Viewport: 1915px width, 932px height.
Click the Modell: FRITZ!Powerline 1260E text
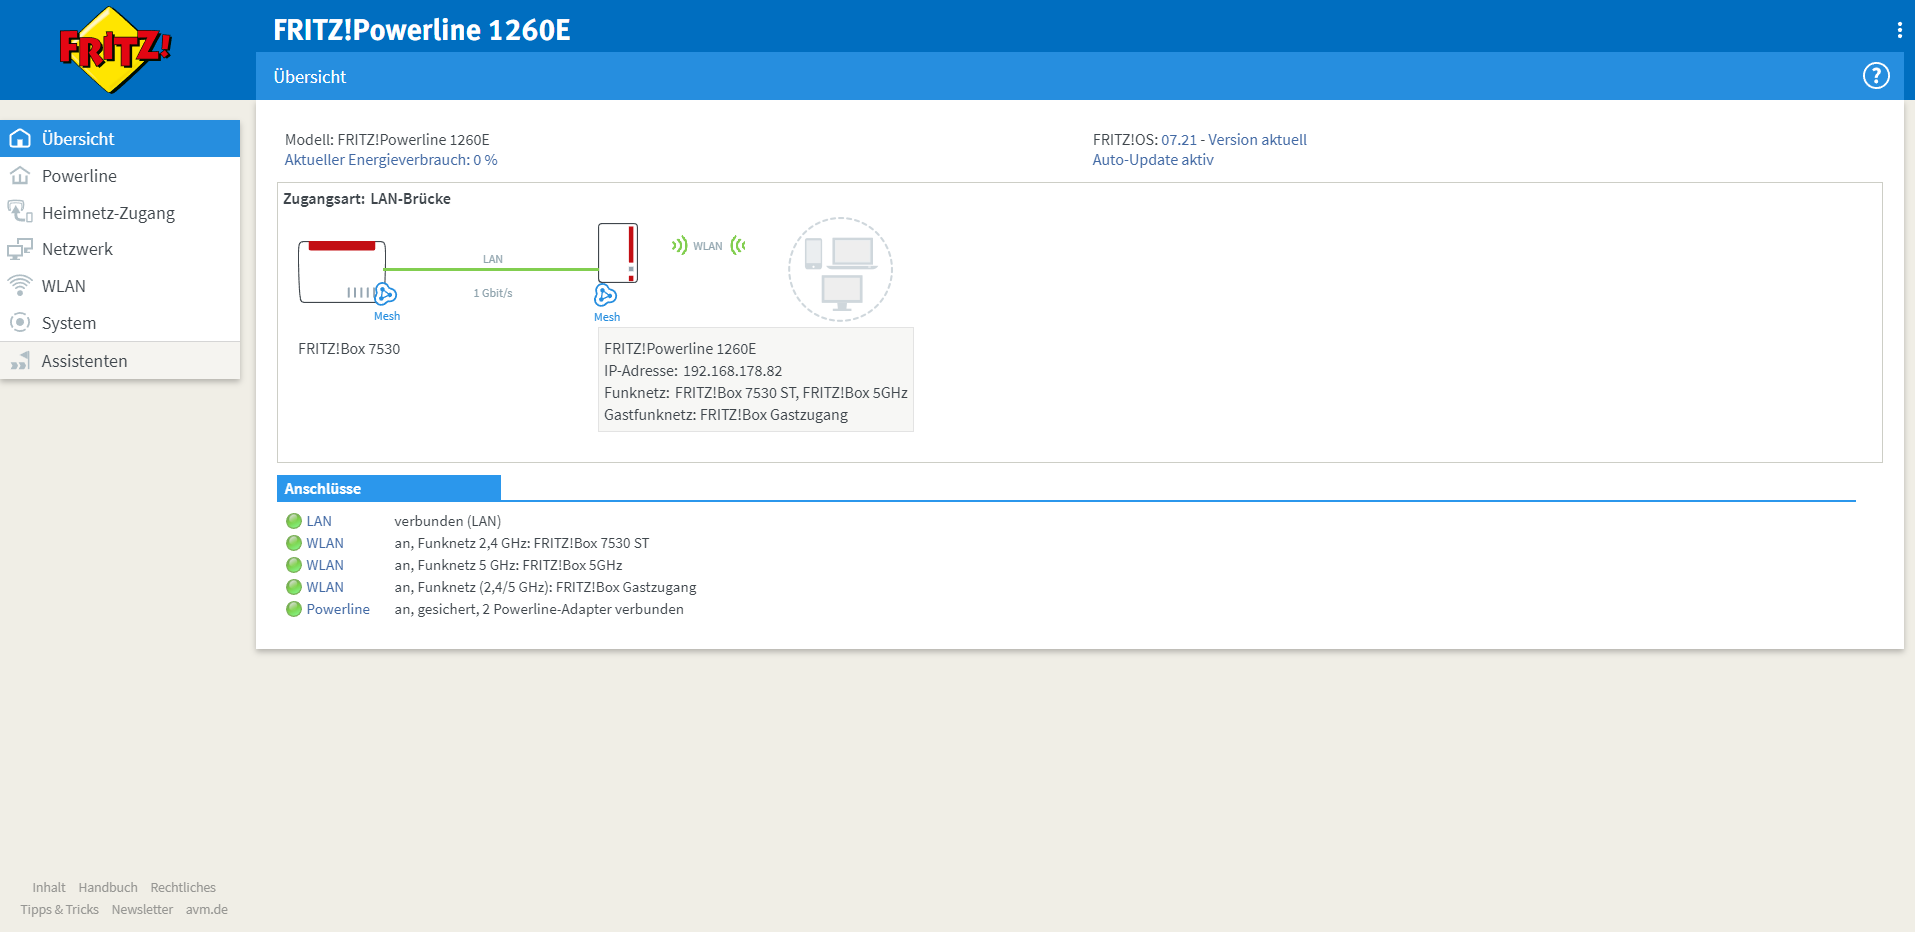pyautogui.click(x=387, y=140)
